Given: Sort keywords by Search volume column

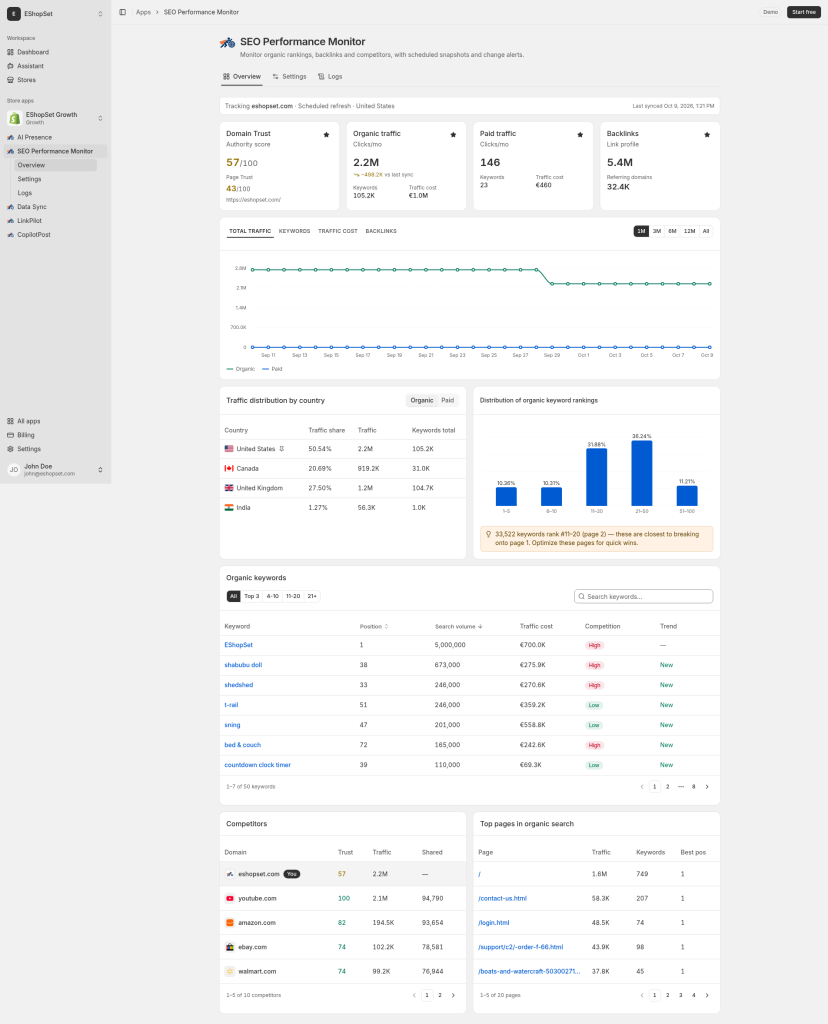Looking at the screenshot, I should coord(458,626).
